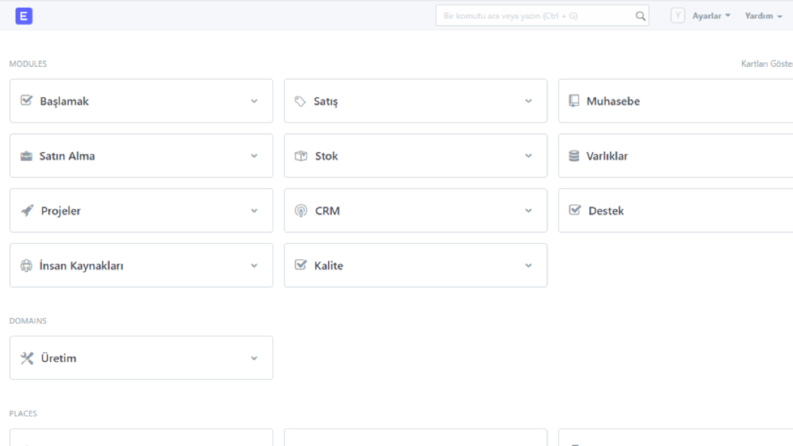
Task: Click the Başlamak checkmark icon
Action: [x=26, y=100]
